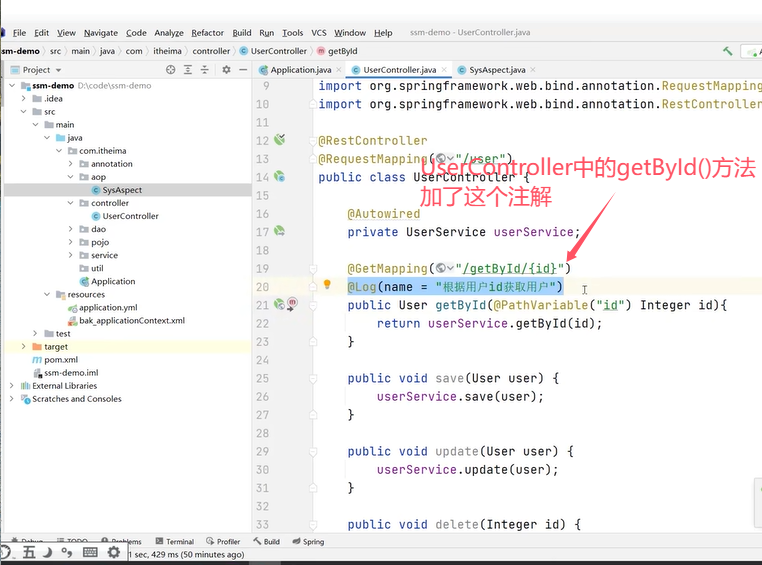Open the Spring tool window

(308, 541)
